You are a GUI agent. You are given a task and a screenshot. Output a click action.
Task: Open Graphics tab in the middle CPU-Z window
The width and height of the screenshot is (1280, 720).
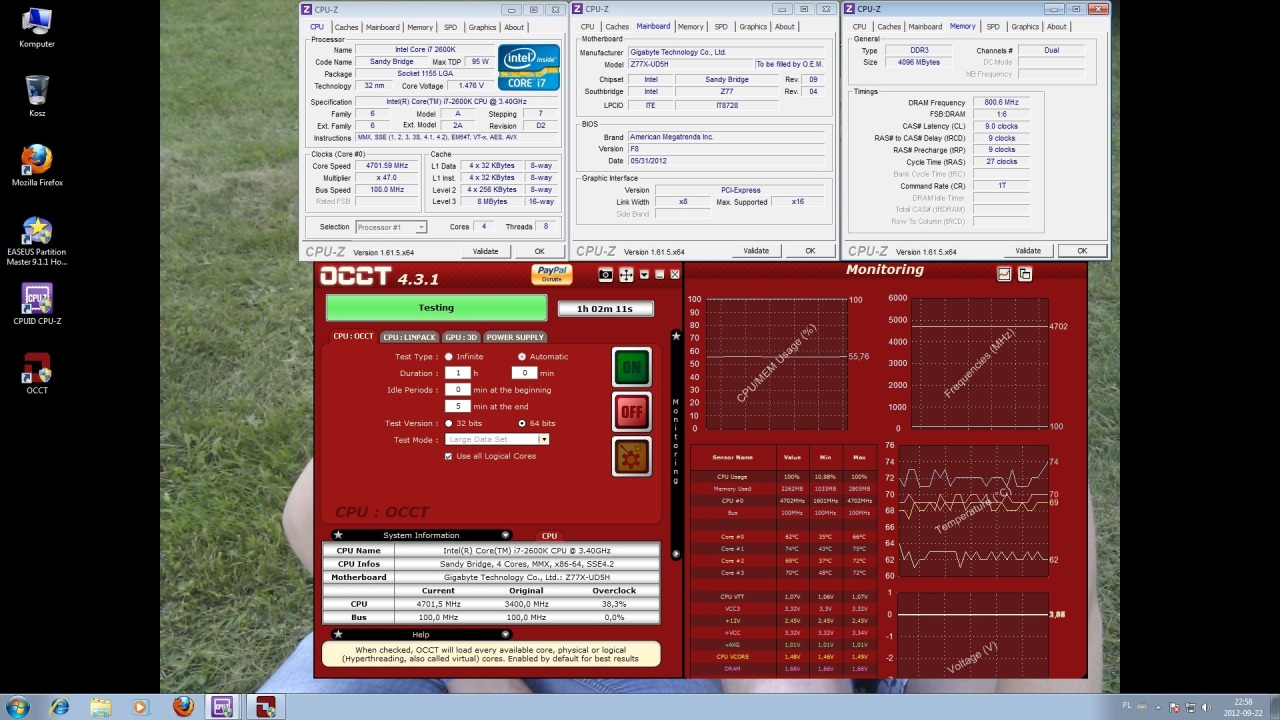[x=753, y=27]
